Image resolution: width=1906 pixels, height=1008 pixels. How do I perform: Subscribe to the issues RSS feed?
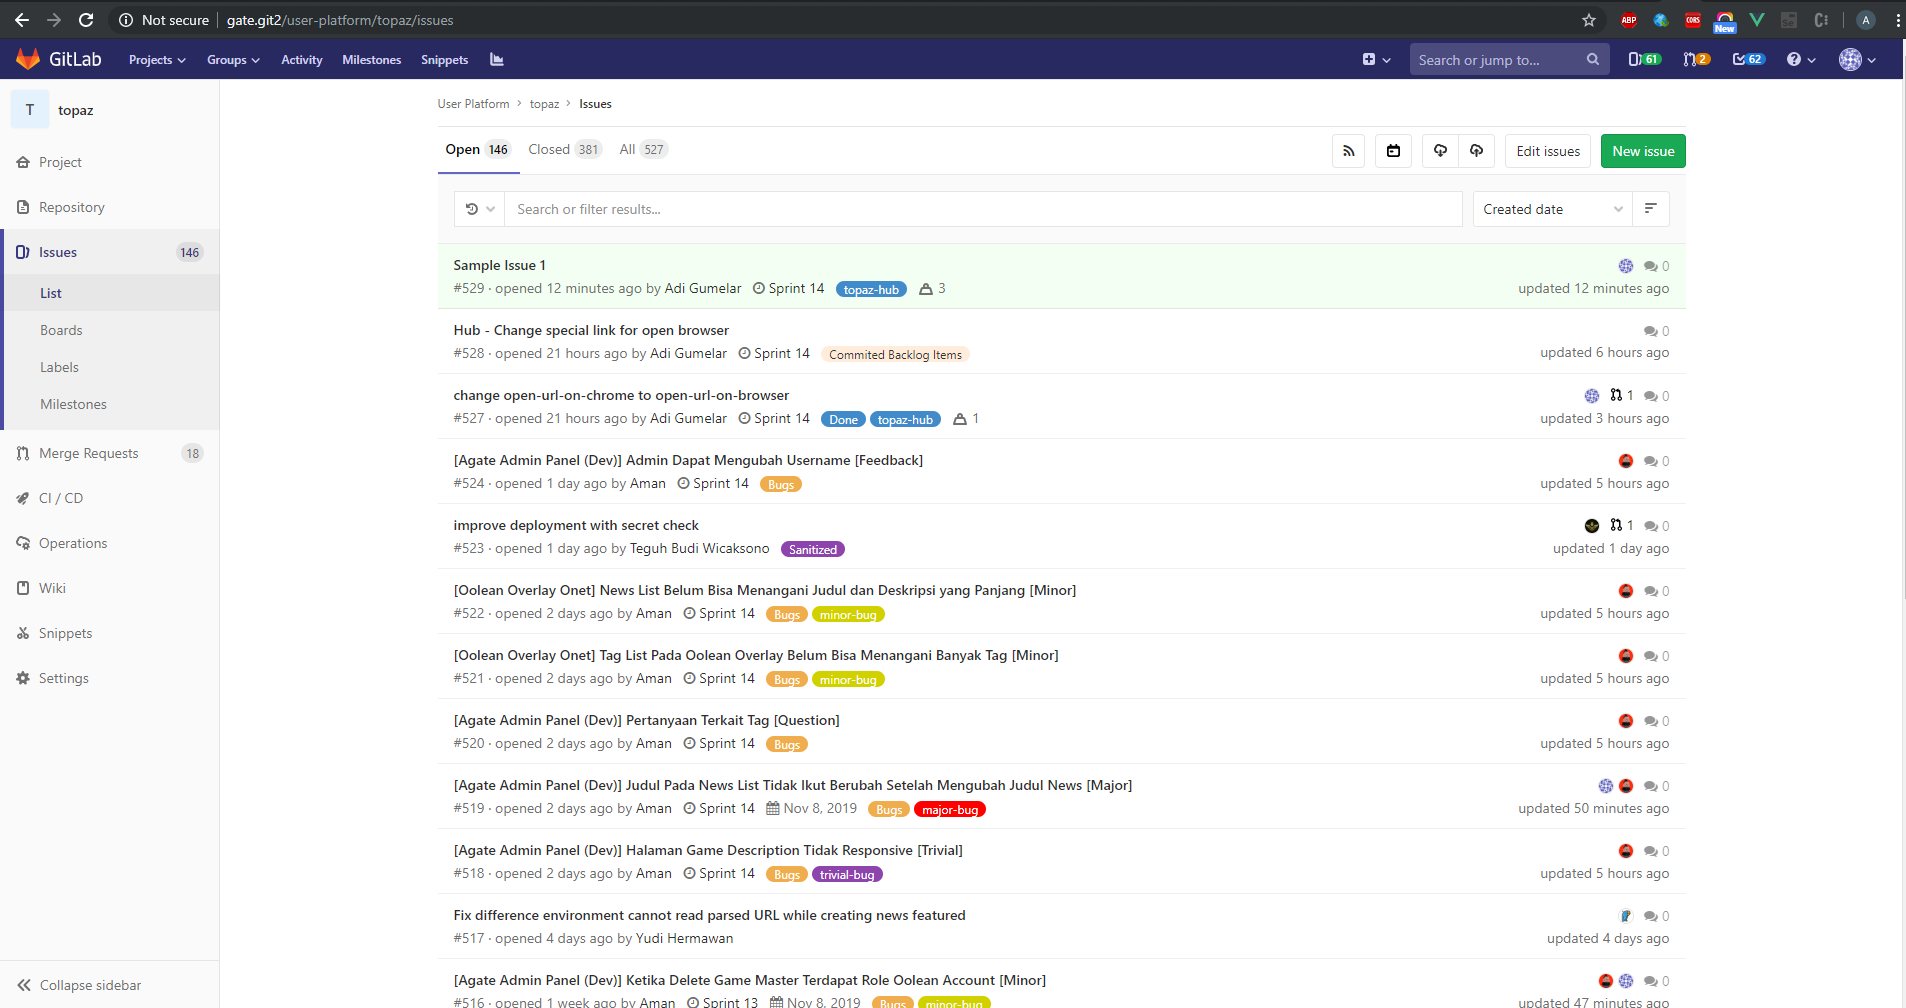tap(1348, 151)
